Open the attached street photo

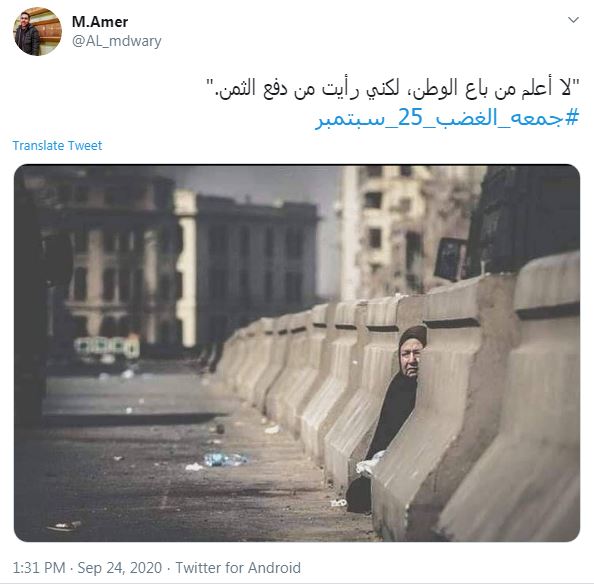[x=297, y=353]
